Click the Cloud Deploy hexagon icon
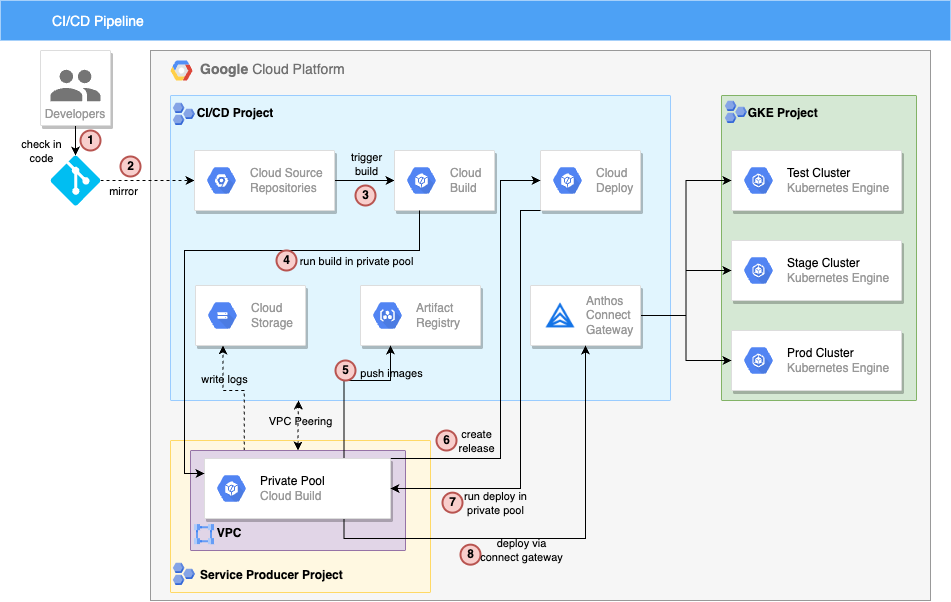The image size is (951, 602). (567, 181)
